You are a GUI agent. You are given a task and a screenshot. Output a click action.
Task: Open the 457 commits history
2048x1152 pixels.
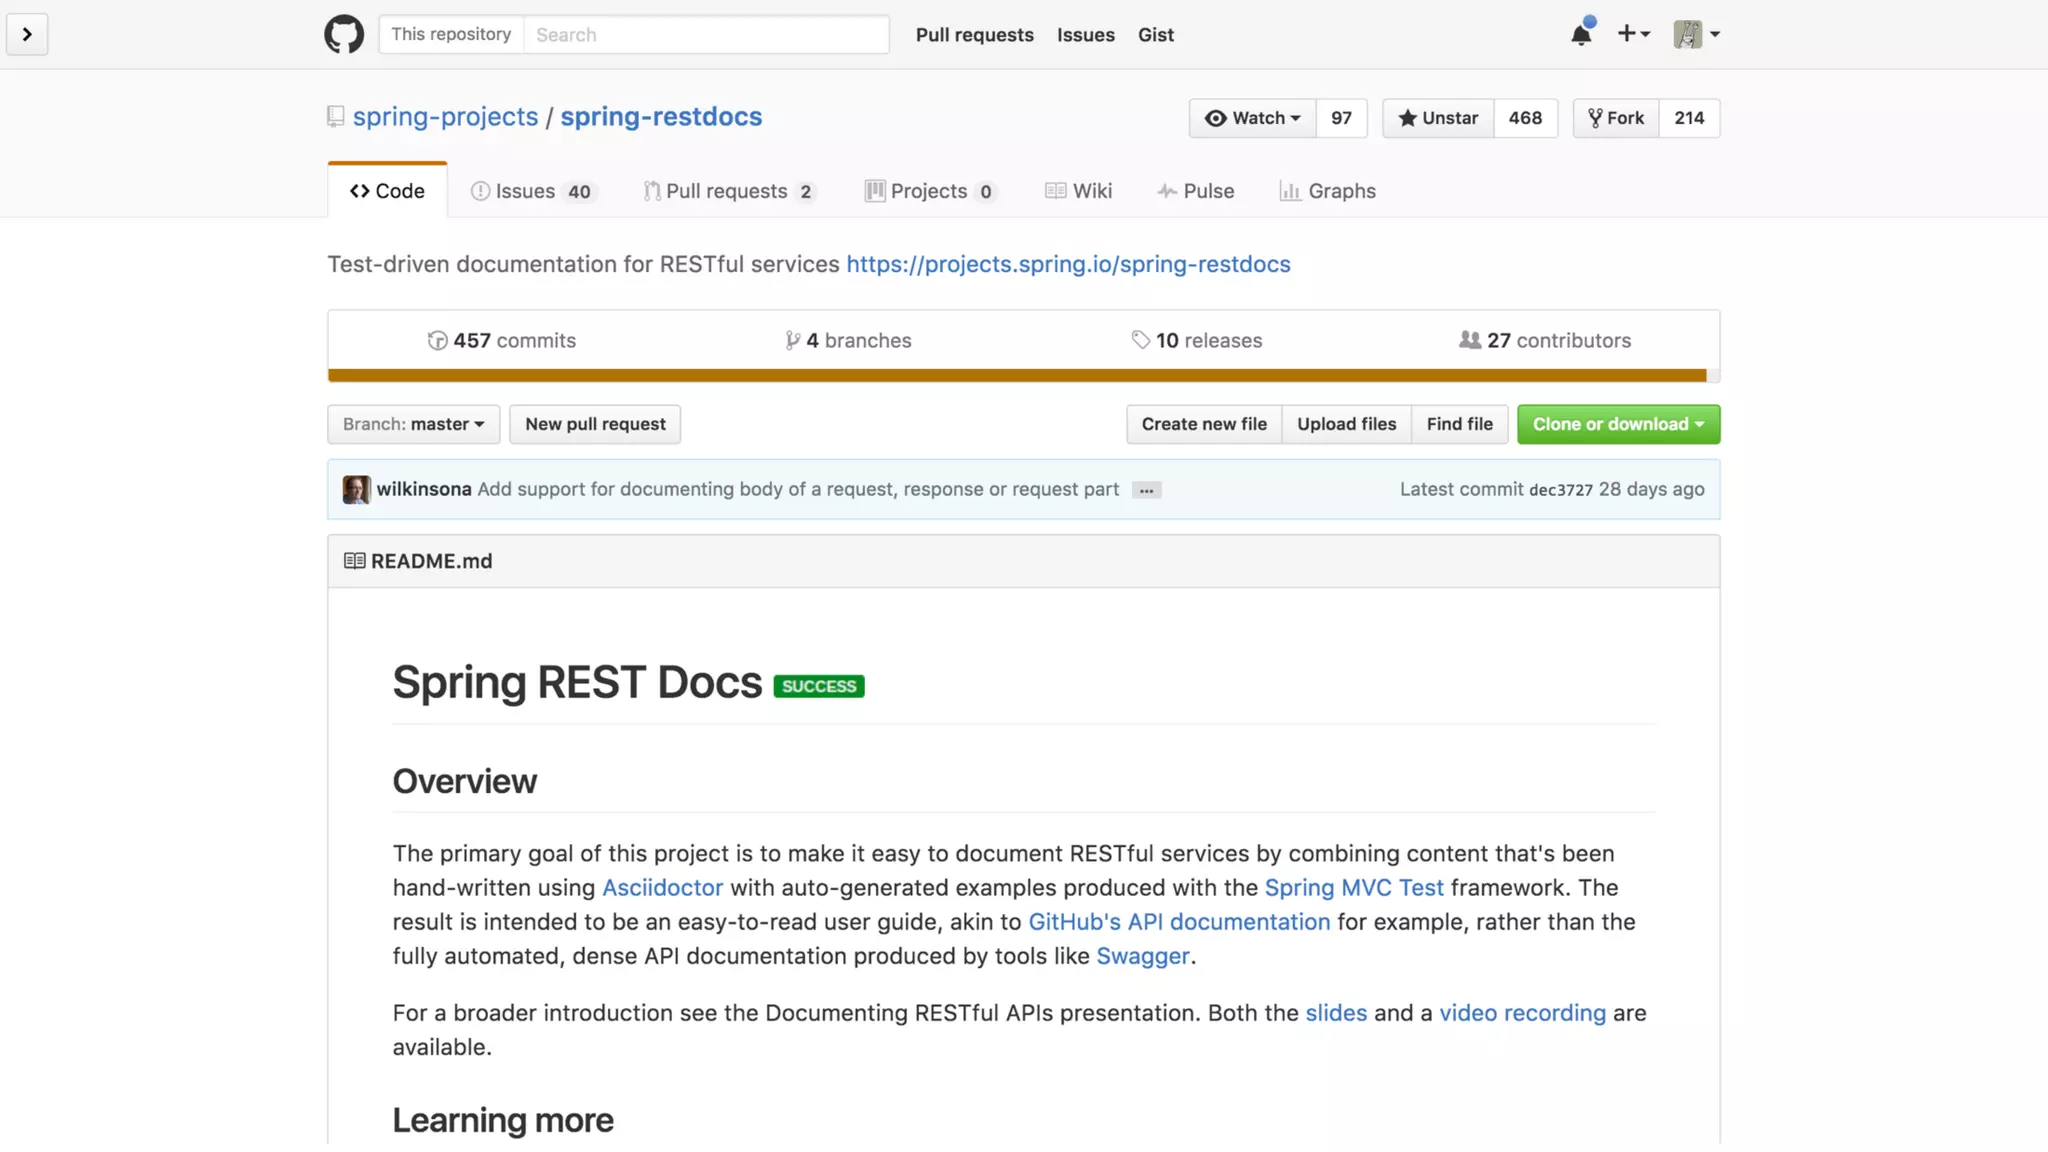(x=501, y=340)
